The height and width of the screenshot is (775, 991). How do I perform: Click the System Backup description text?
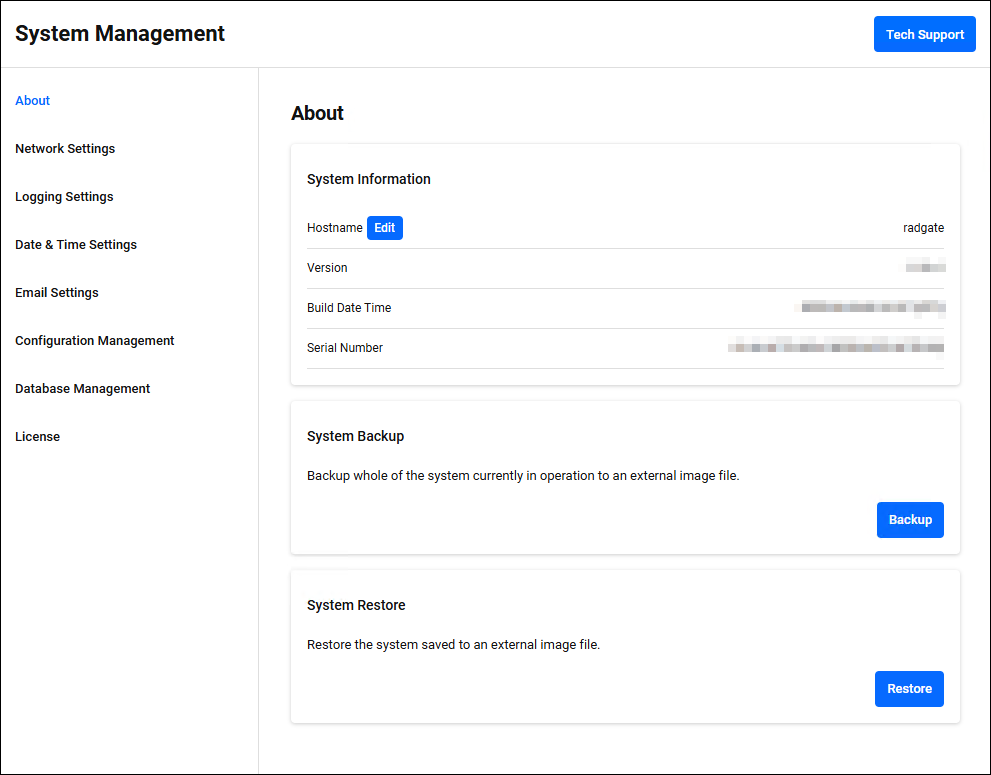pyautogui.click(x=523, y=476)
